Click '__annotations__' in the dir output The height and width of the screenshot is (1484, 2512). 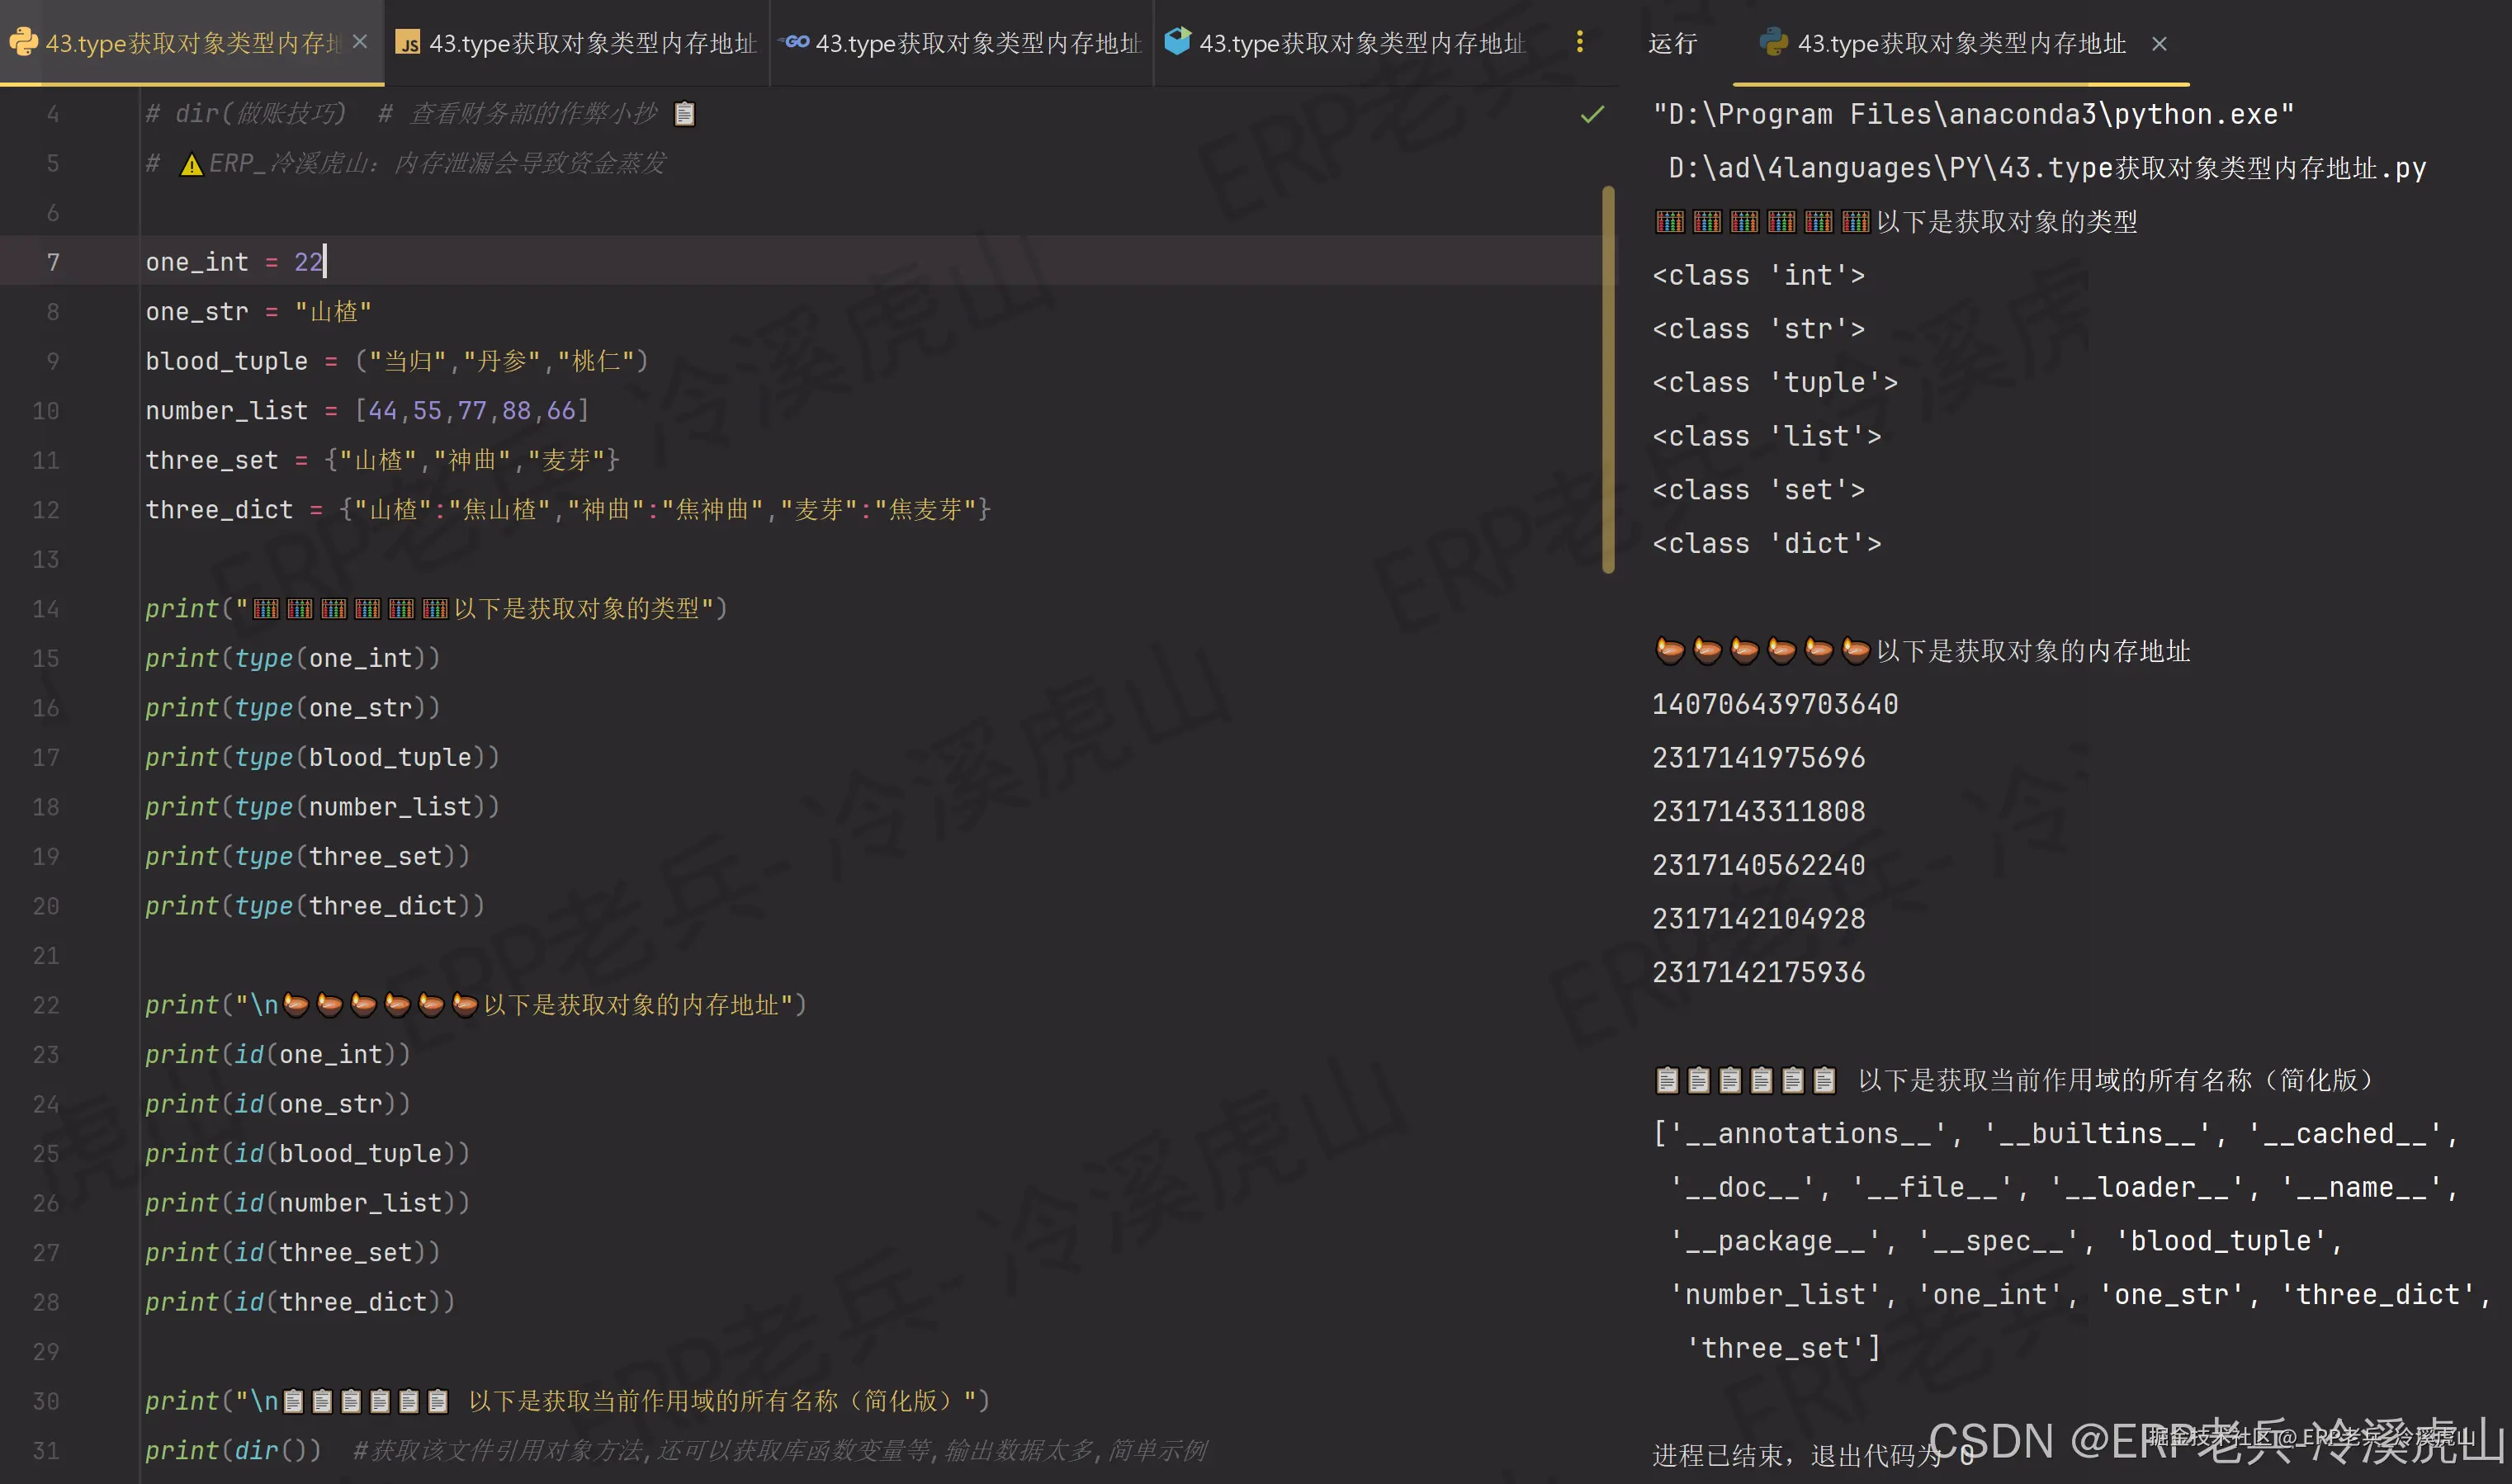[1808, 1134]
